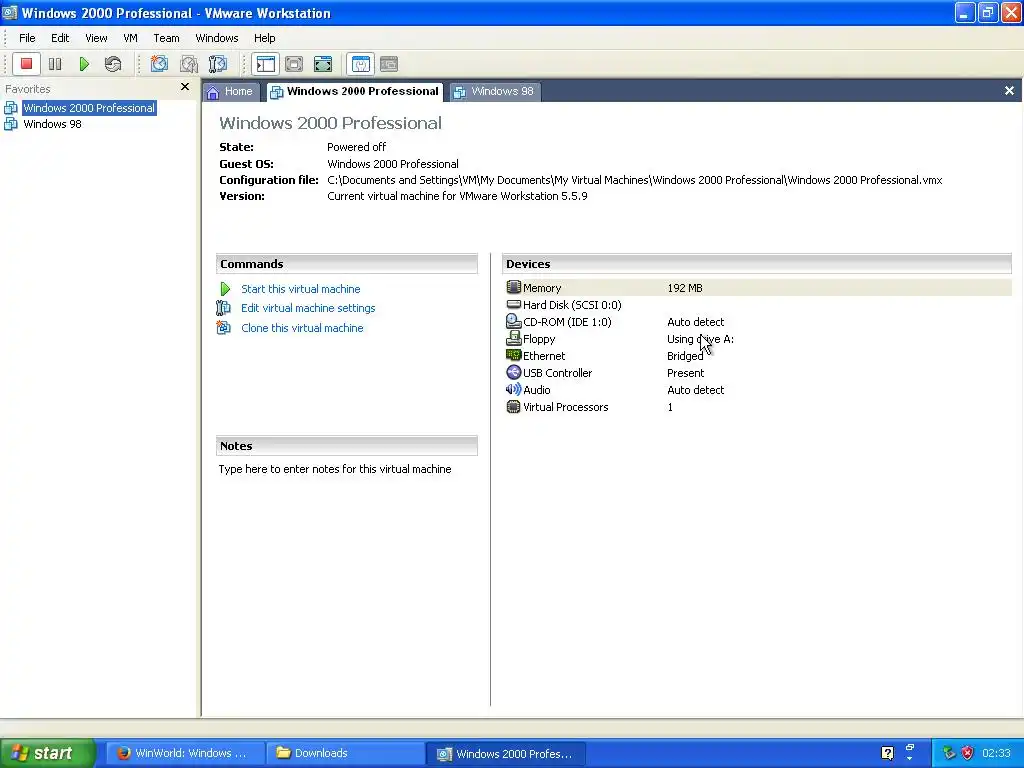Click the Suspend (pause) toolbar button
The width and height of the screenshot is (1024, 768).
(x=56, y=64)
